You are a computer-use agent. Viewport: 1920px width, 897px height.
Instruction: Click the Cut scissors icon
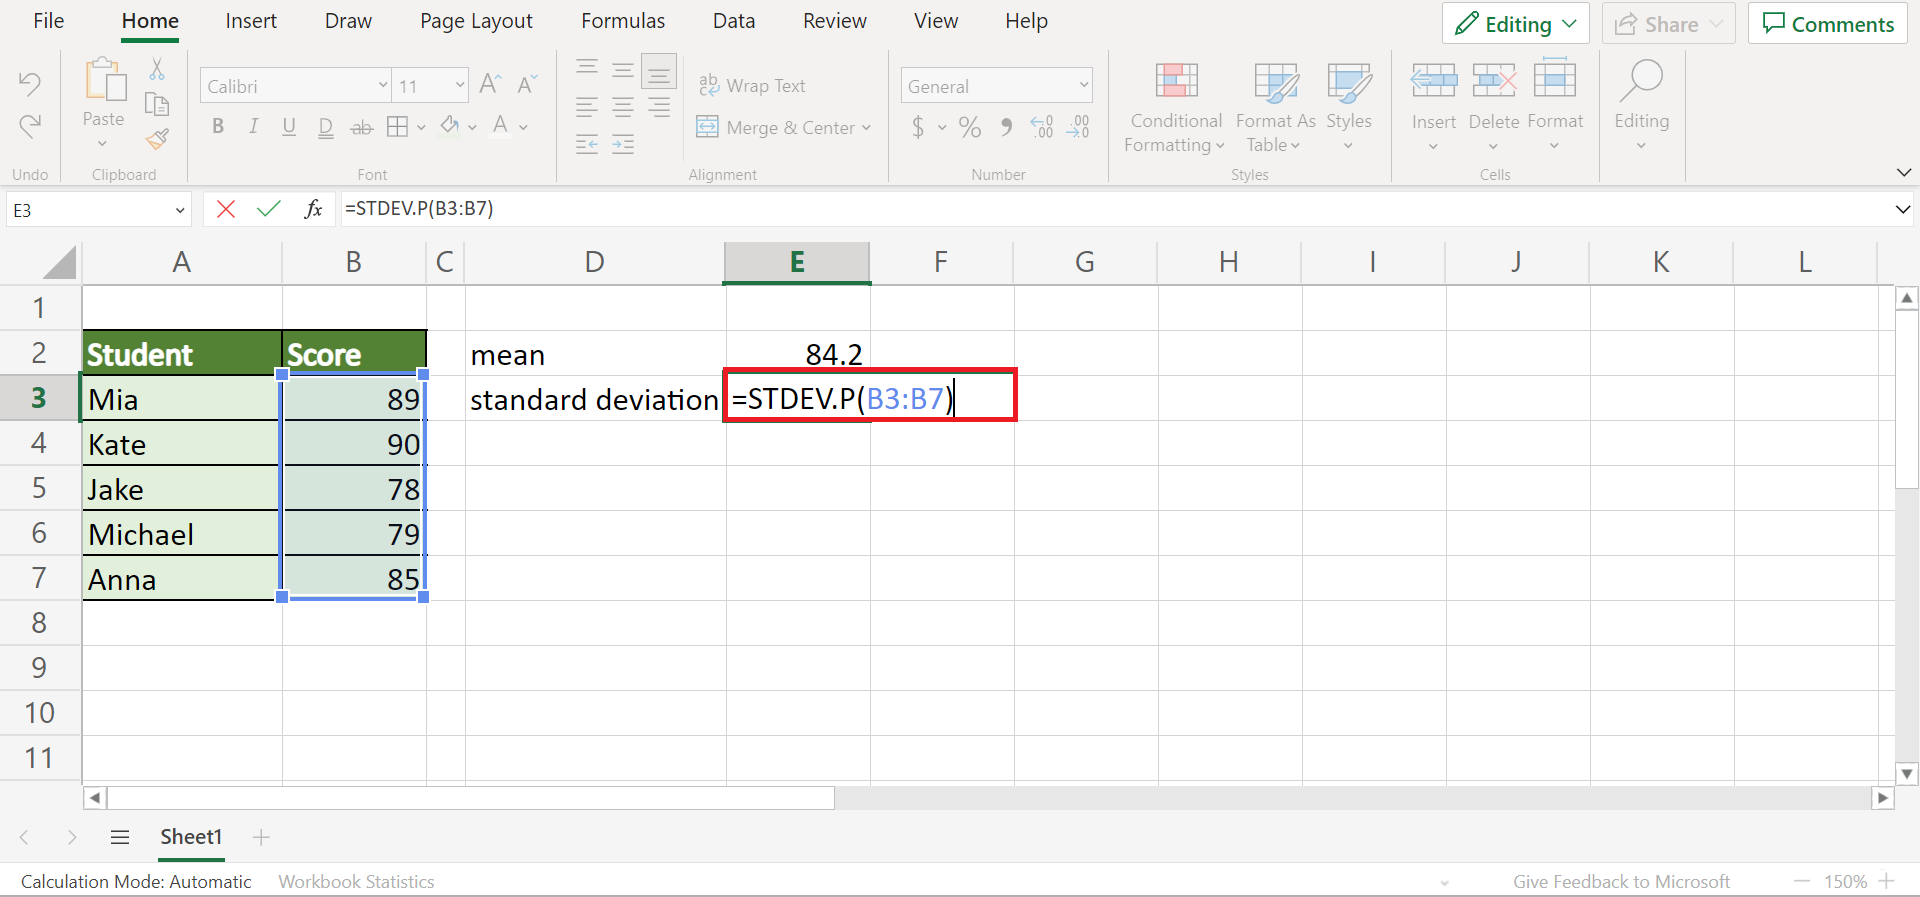pyautogui.click(x=157, y=70)
